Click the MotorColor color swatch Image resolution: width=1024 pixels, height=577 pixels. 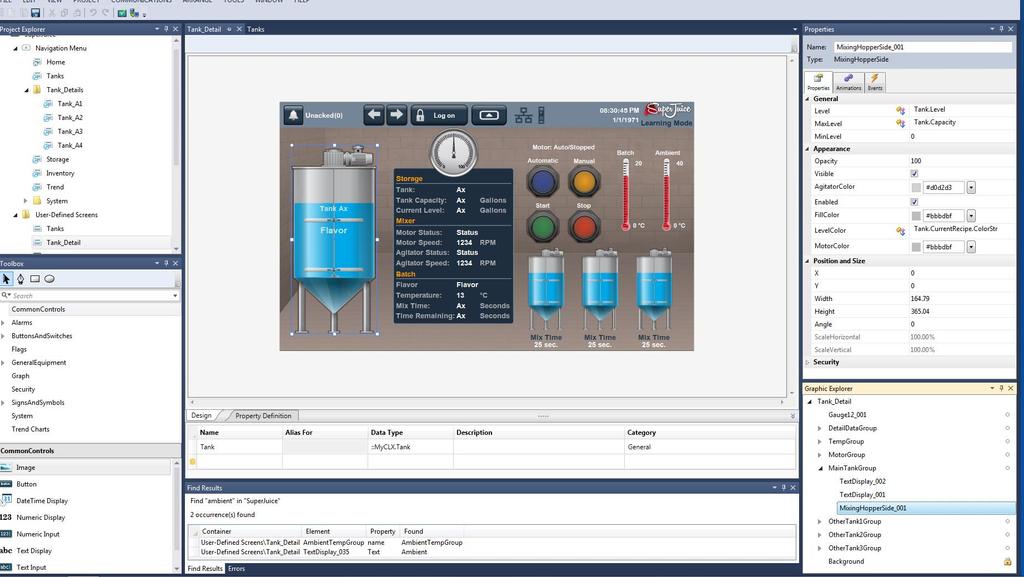click(916, 247)
